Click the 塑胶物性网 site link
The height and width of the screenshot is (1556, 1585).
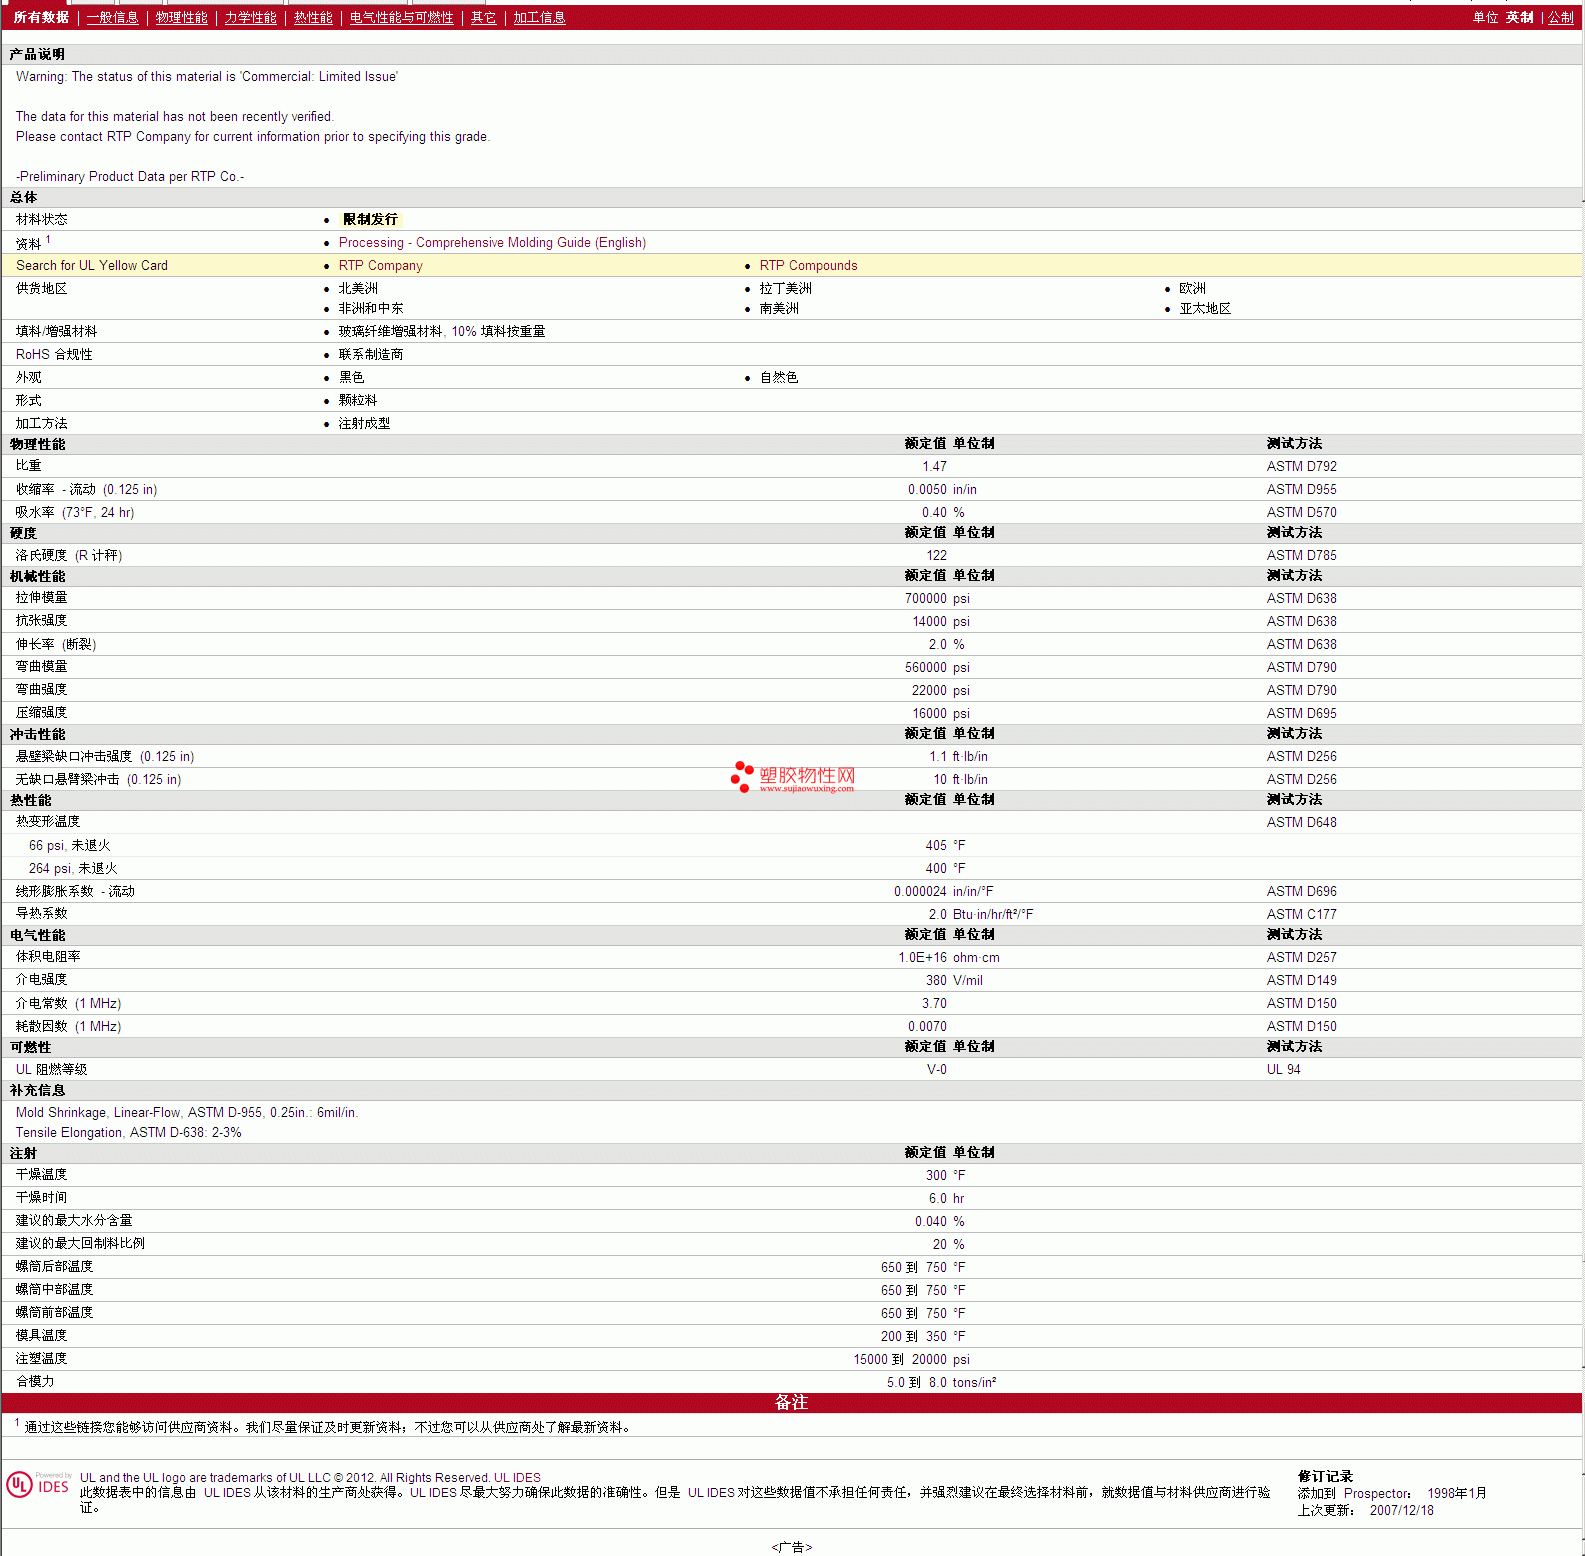[794, 777]
